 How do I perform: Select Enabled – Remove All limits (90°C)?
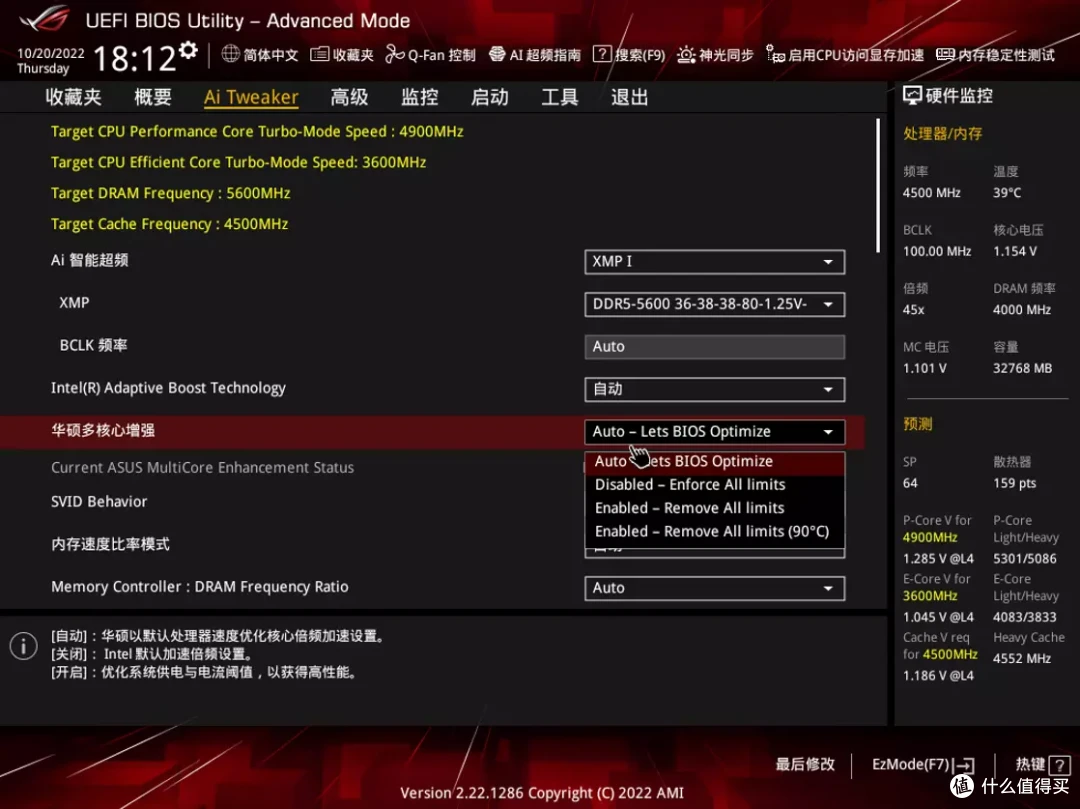coord(714,532)
